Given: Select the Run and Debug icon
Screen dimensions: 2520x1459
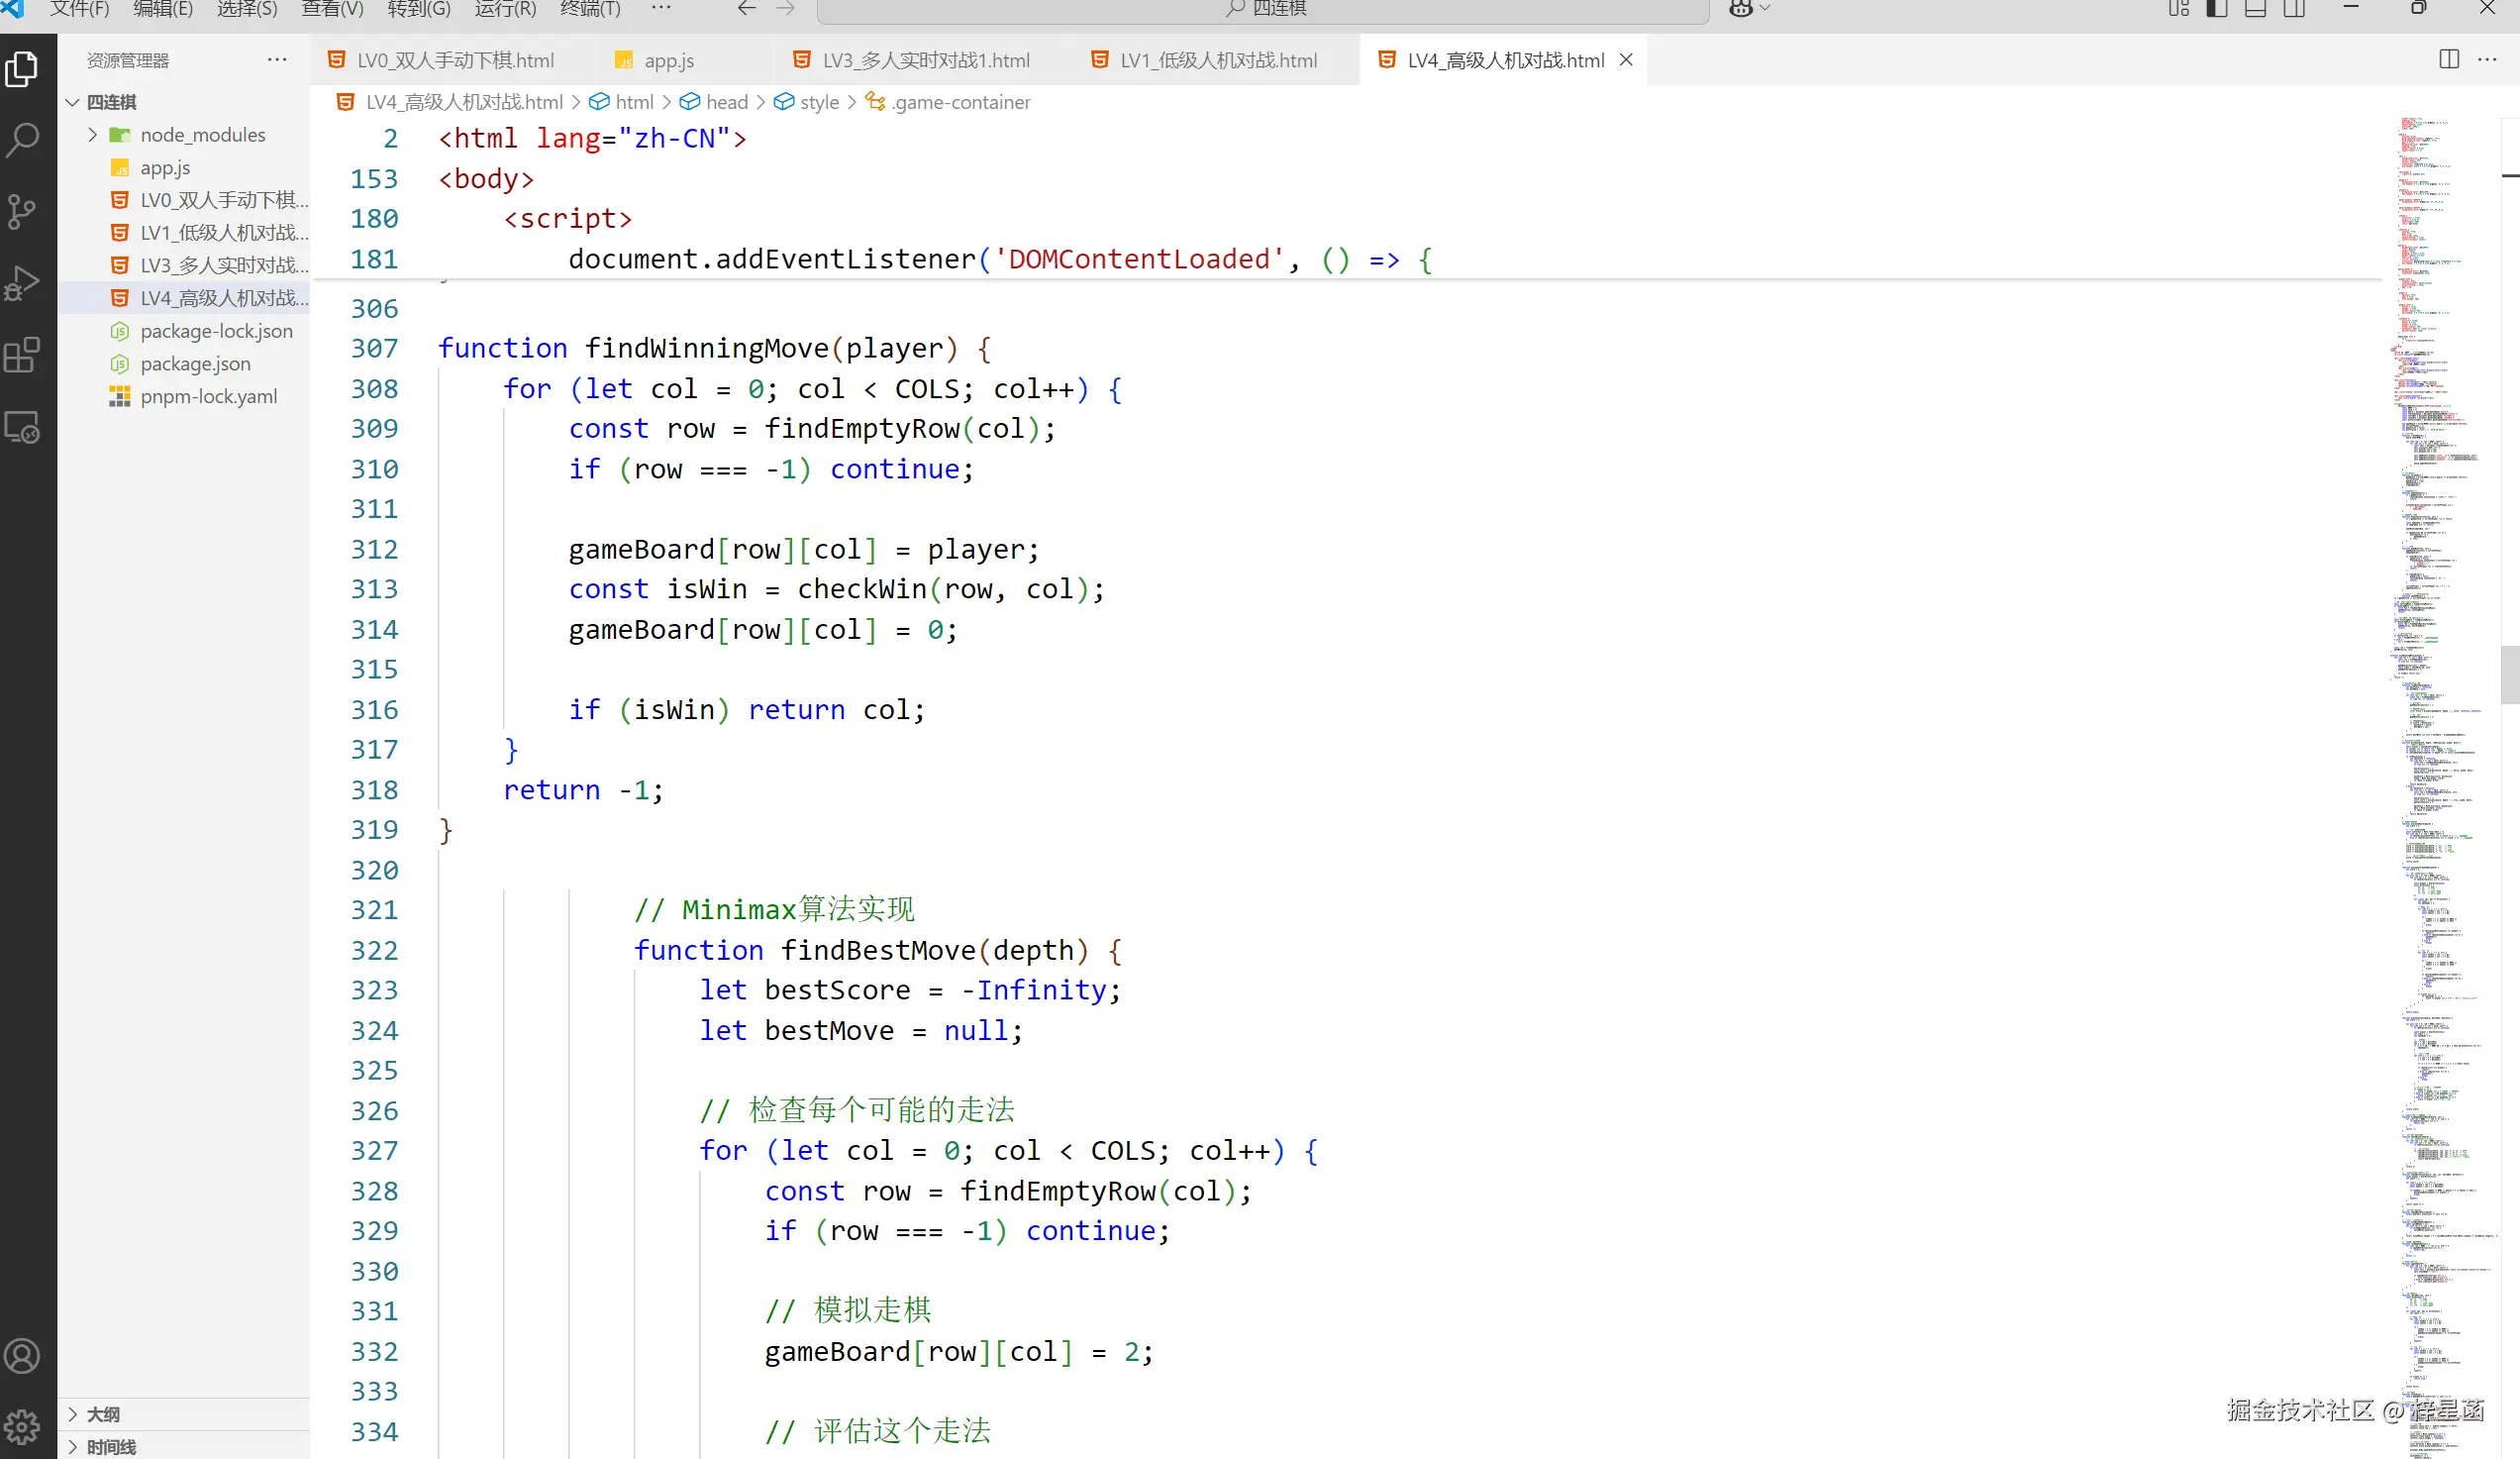Looking at the screenshot, I should point(22,283).
